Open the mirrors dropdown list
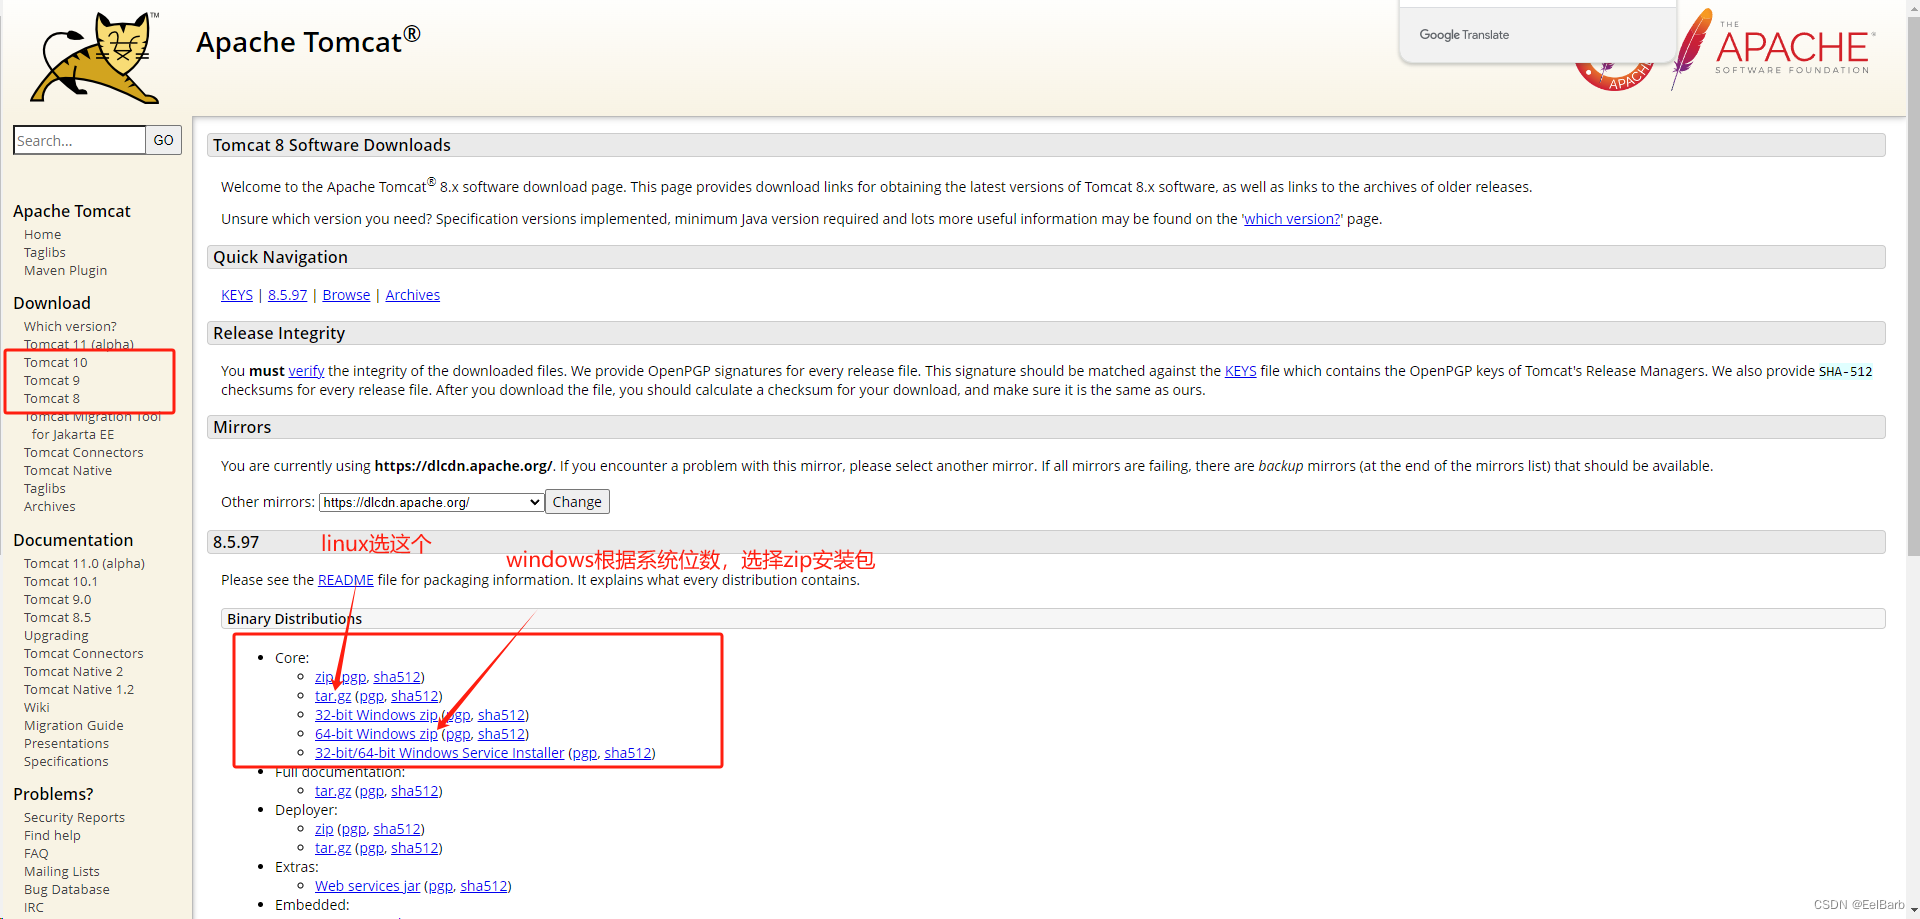1920x919 pixels. (x=431, y=502)
